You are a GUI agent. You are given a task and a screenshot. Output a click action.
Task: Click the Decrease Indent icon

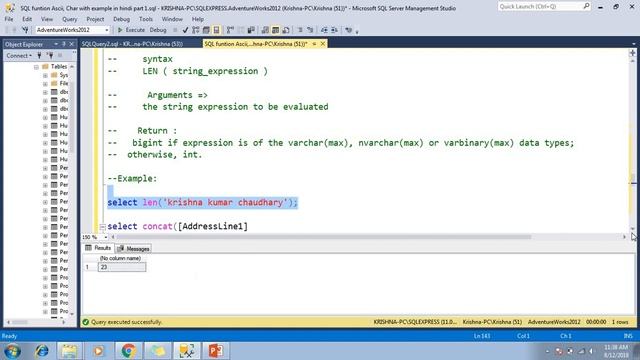coord(324,30)
